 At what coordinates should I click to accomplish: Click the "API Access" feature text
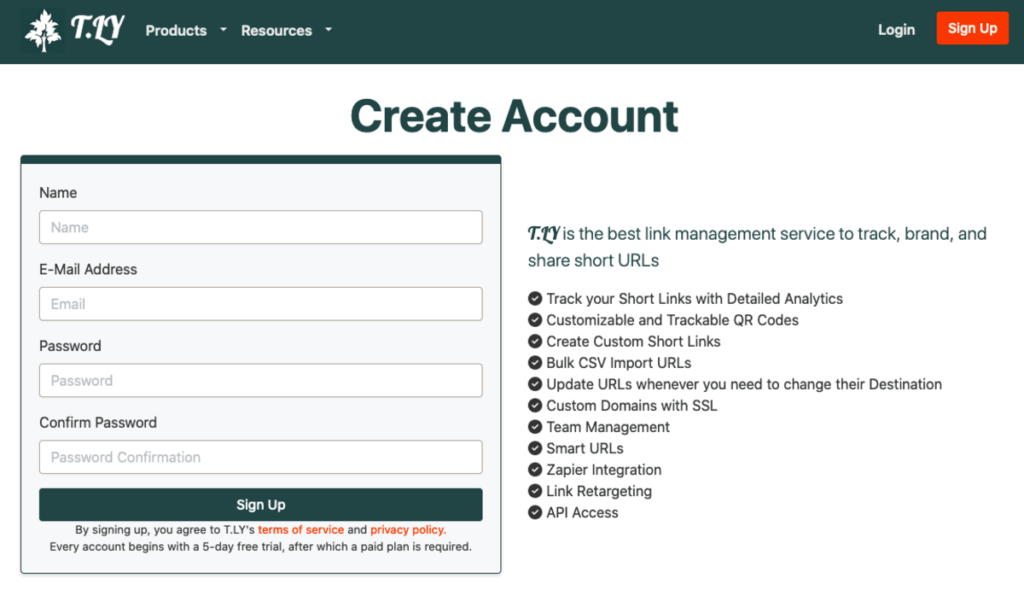(x=582, y=512)
